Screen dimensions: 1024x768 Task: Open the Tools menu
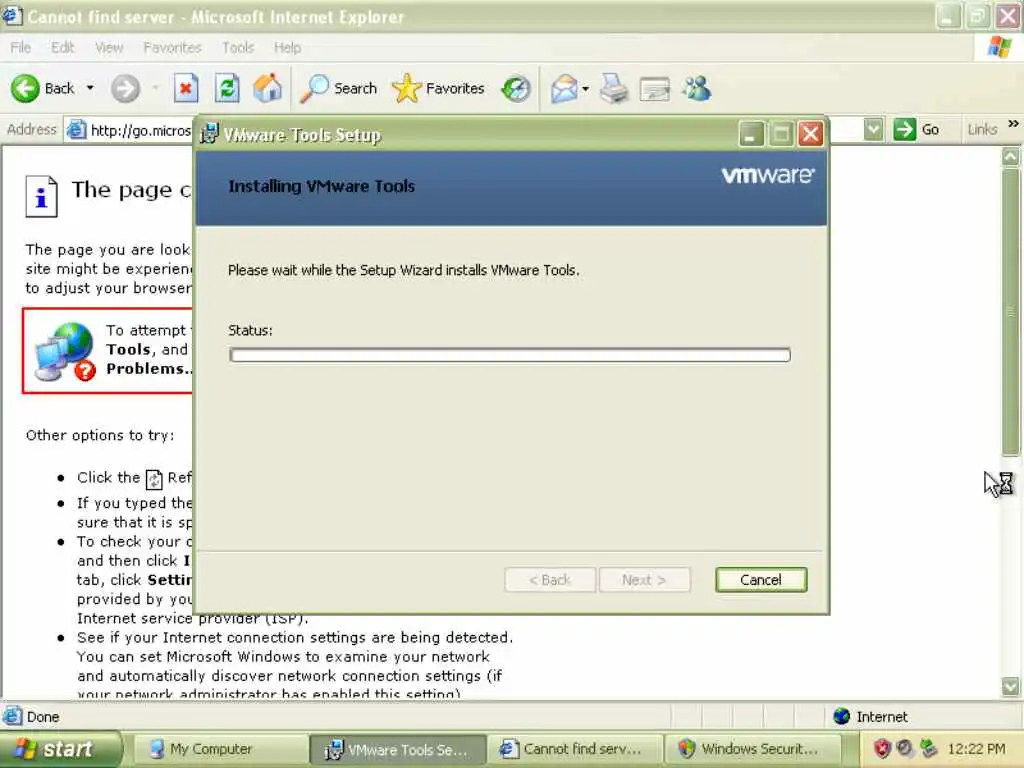pyautogui.click(x=238, y=47)
